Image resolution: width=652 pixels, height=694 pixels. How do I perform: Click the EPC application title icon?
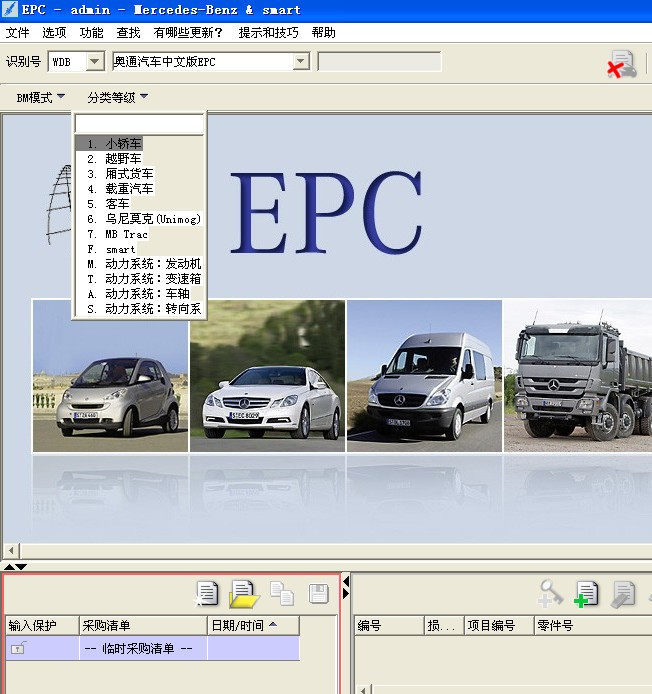pyautogui.click(x=9, y=9)
